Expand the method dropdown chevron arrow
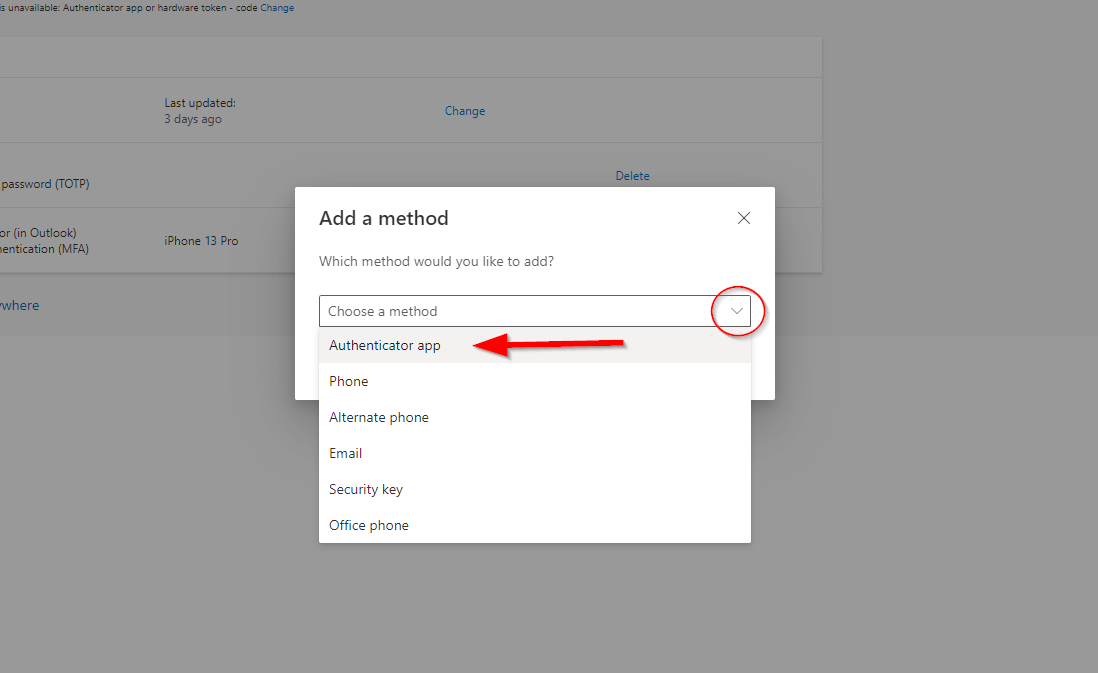The height and width of the screenshot is (673, 1098). click(x=737, y=311)
